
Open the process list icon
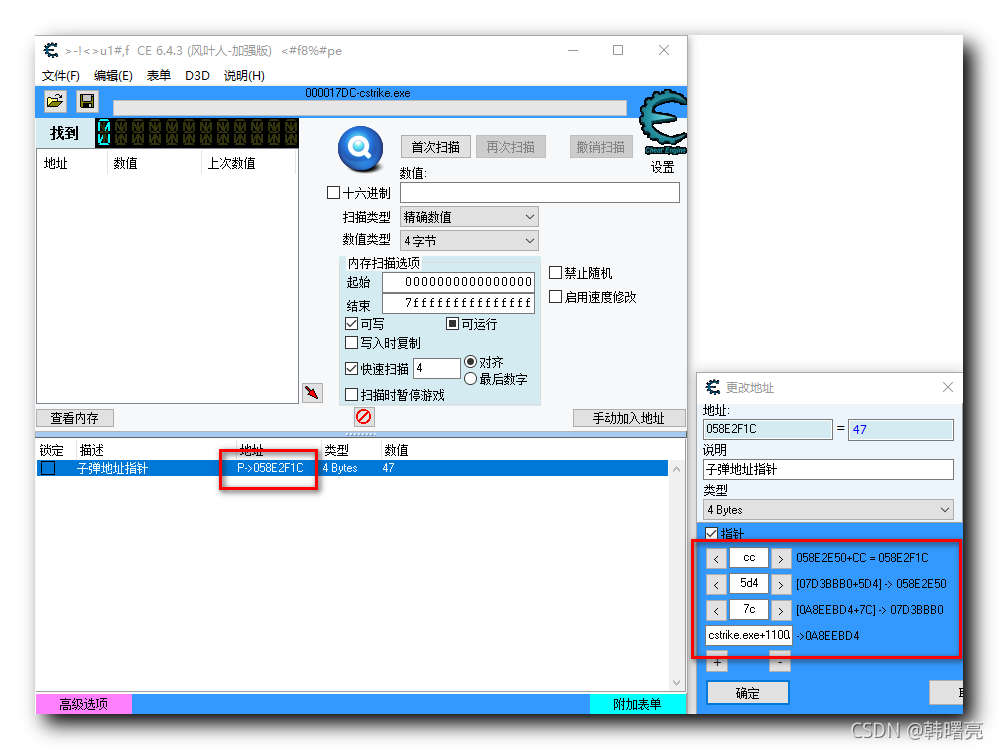coord(55,101)
